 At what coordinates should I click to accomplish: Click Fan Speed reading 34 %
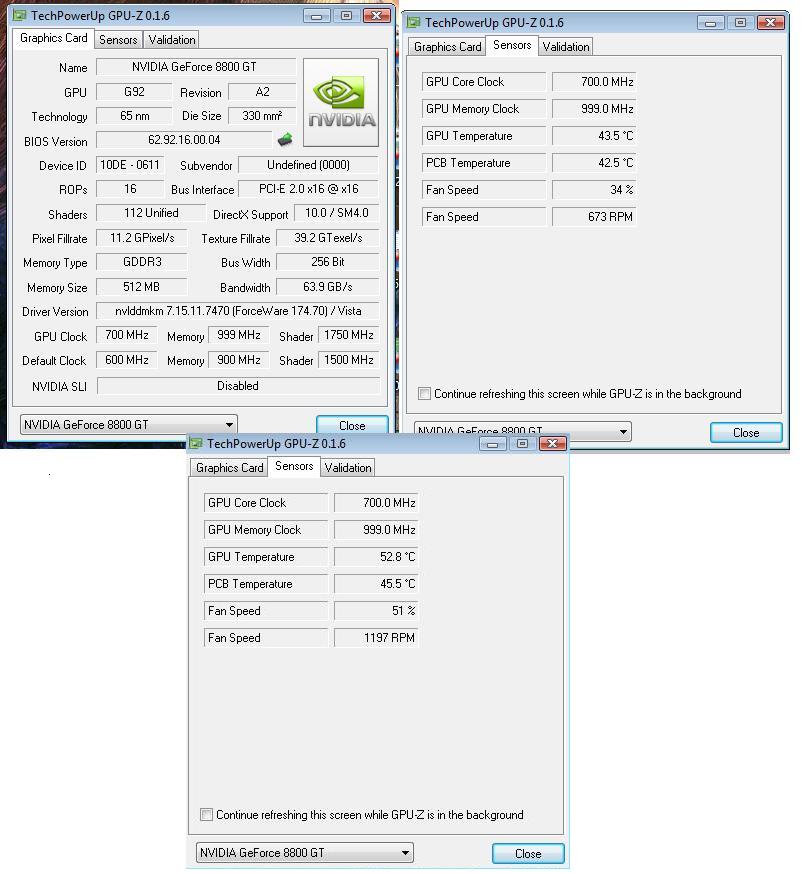pos(594,190)
